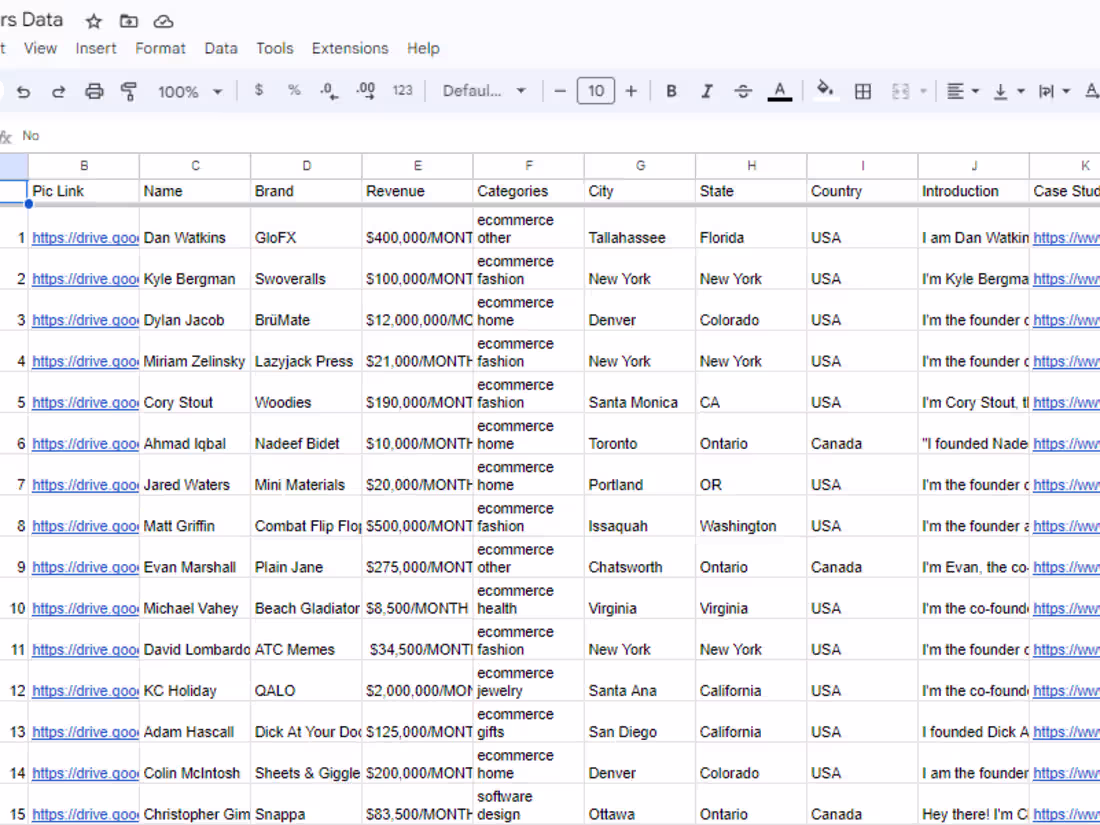This screenshot has width=1100, height=825.
Task: Undo the last action
Action: (24, 91)
